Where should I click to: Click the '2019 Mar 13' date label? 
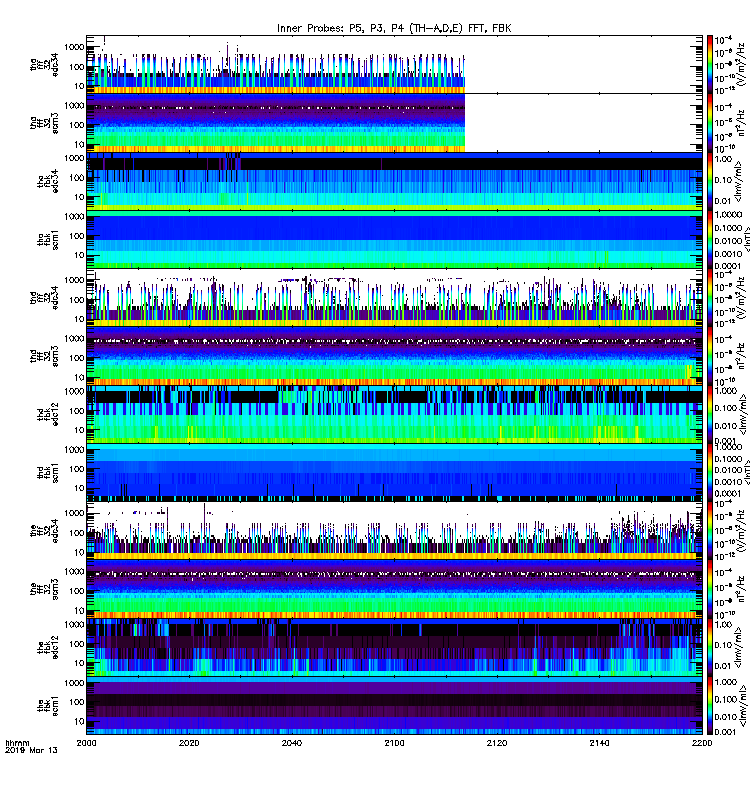(x=31, y=751)
